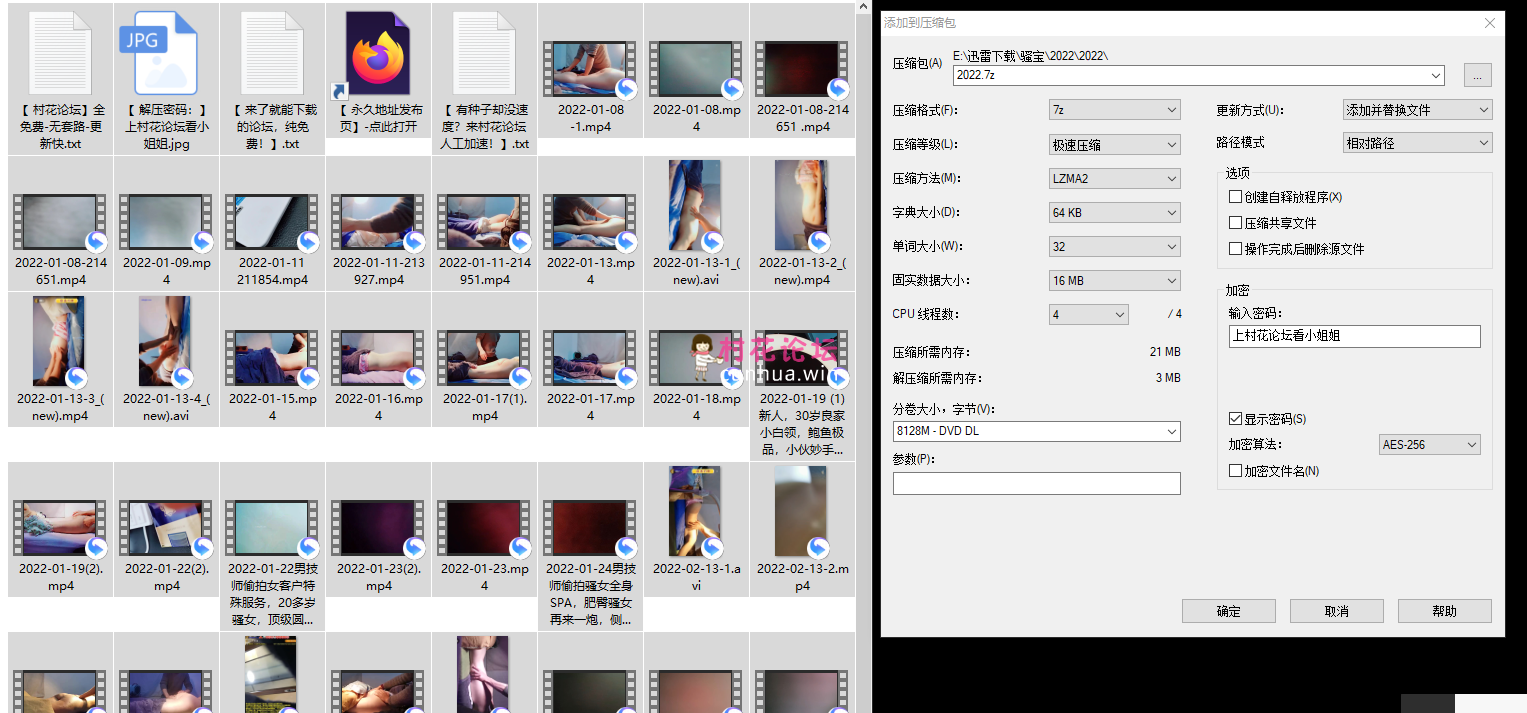1527x713 pixels.
Task: Open the 压缩格式 7z dropdown
Action: (1114, 110)
